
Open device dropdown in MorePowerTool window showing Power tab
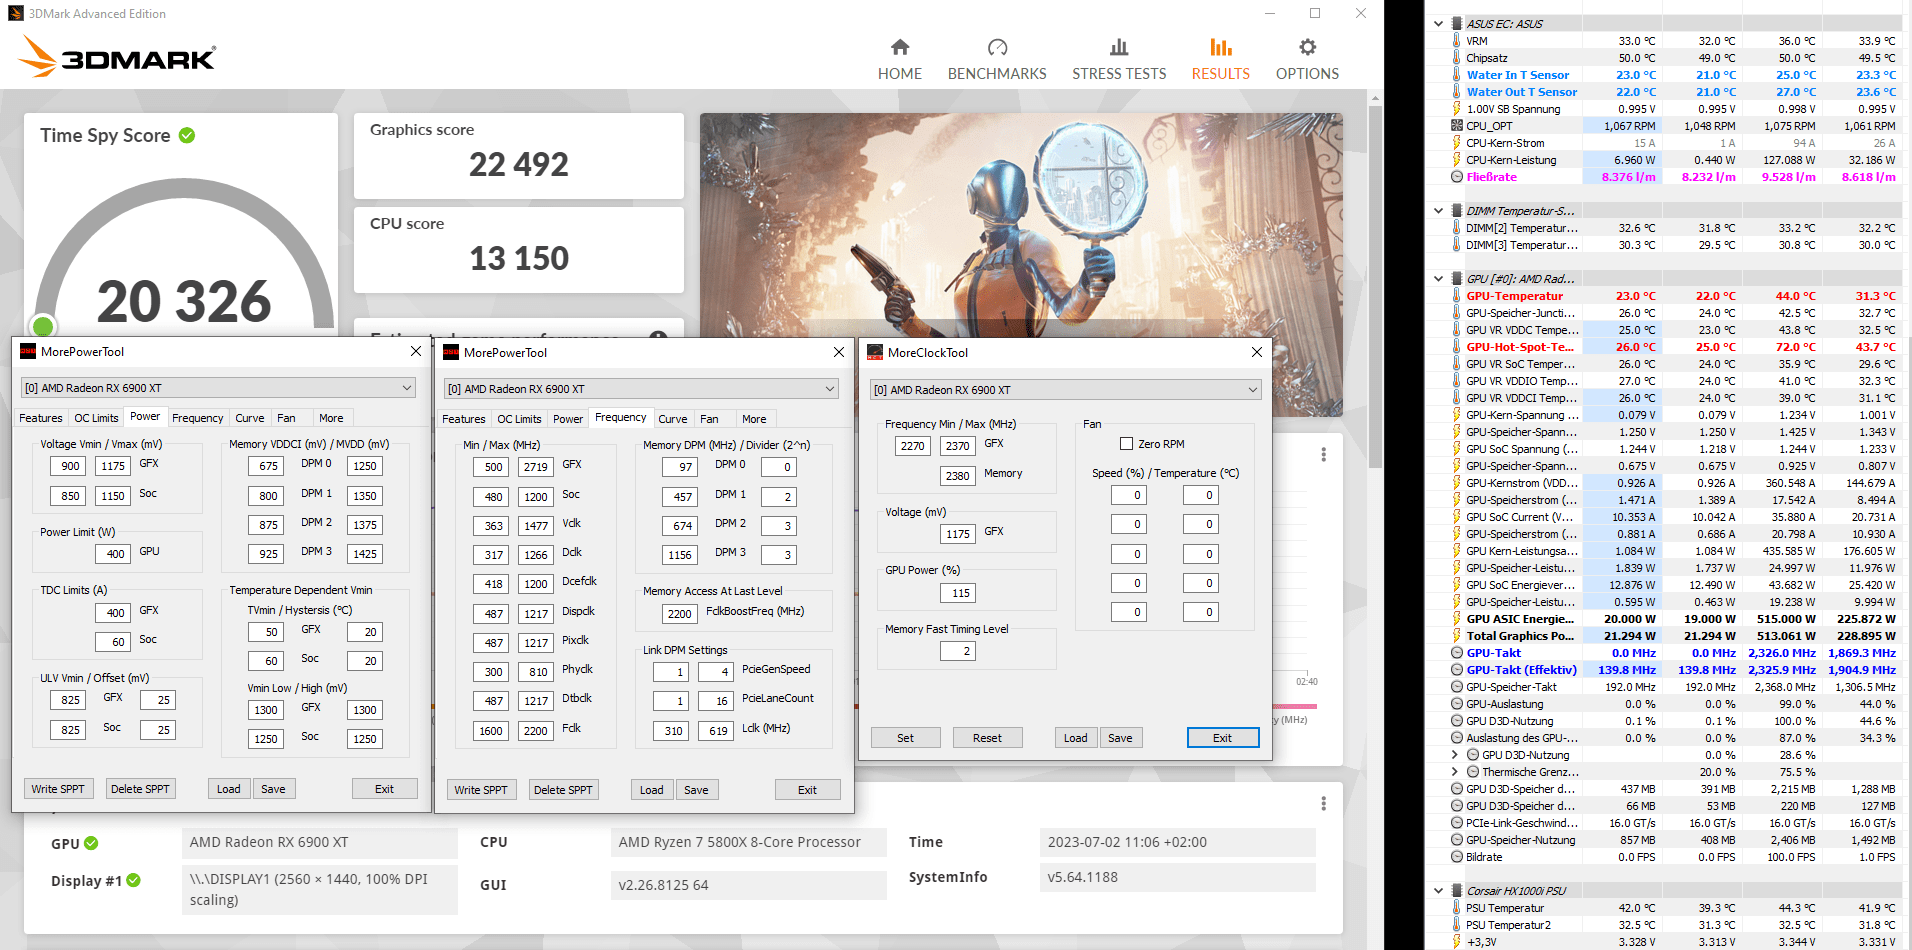[218, 388]
